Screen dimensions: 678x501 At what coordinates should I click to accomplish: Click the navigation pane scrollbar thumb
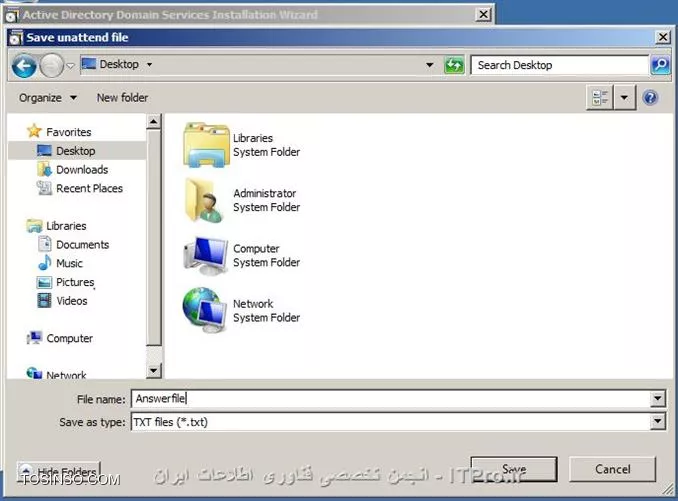click(154, 237)
